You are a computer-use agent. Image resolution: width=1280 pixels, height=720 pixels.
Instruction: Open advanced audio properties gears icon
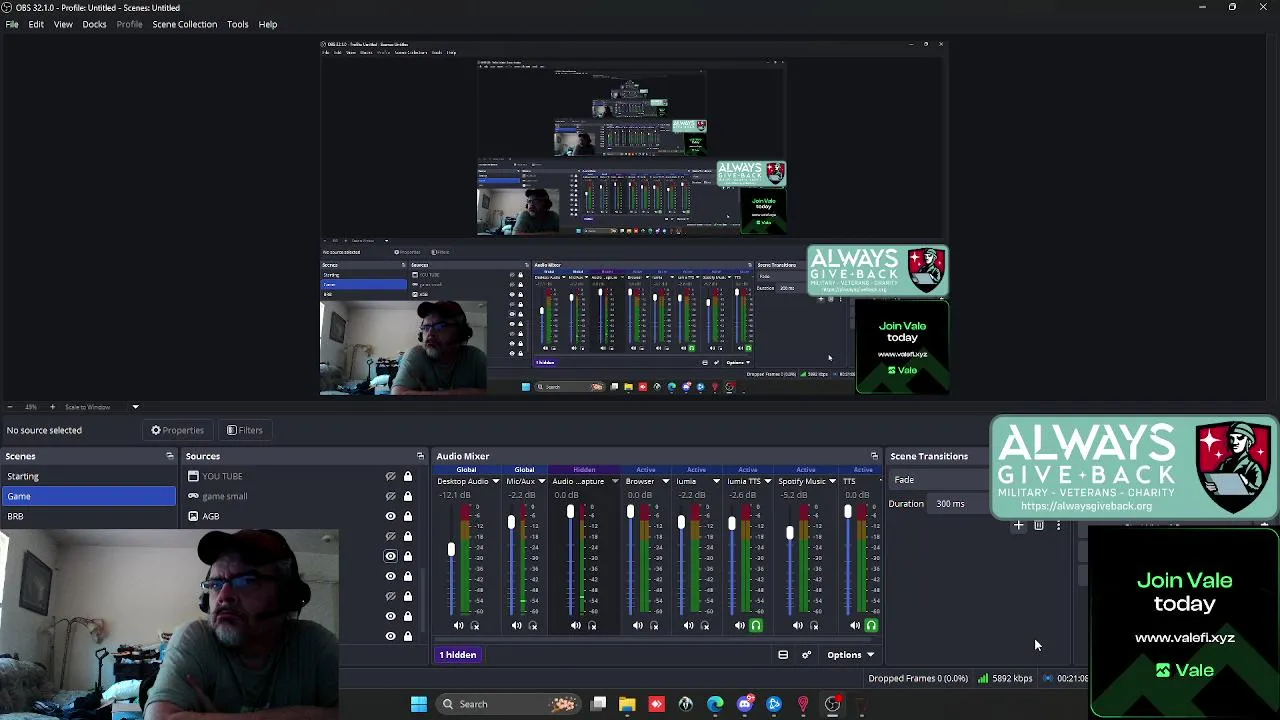point(806,655)
